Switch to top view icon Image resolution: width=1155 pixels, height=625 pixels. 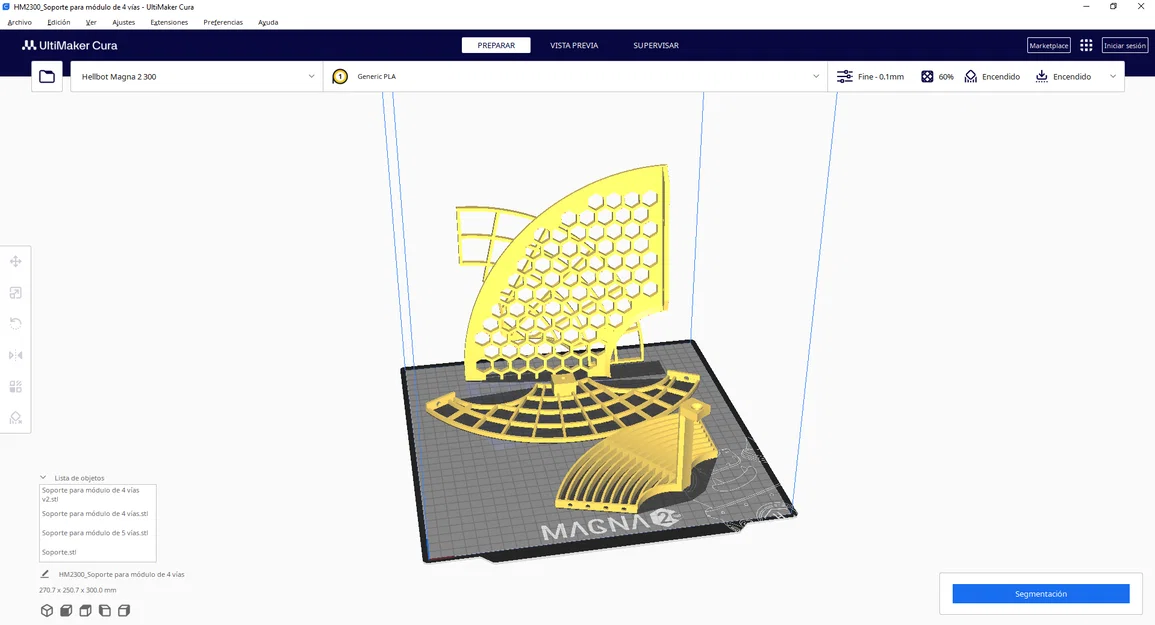coord(85,610)
